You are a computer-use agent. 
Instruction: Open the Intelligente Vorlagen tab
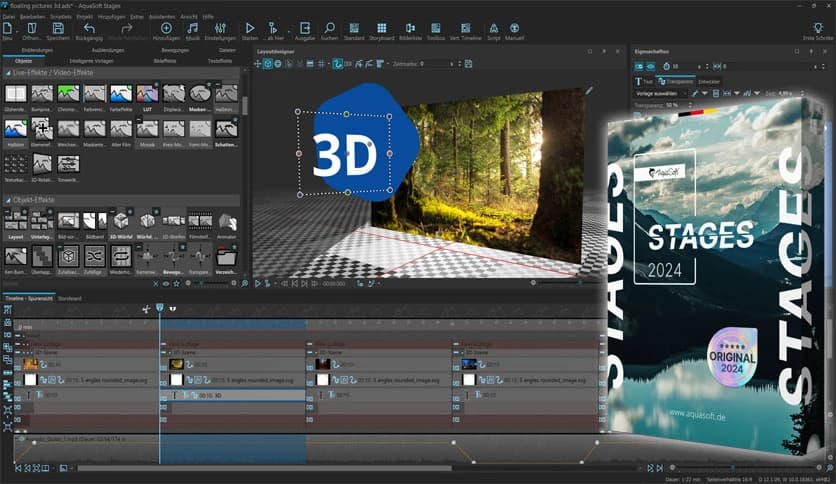click(x=91, y=61)
